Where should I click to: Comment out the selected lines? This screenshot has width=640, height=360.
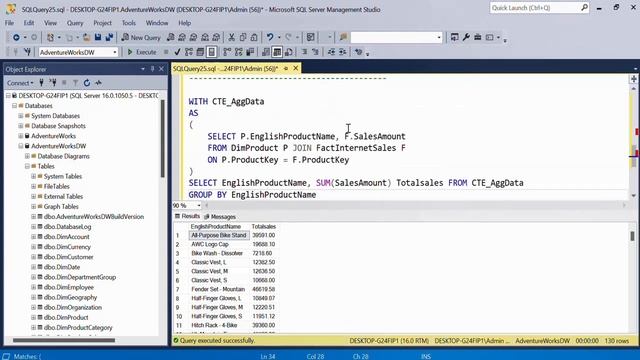(x=304, y=52)
